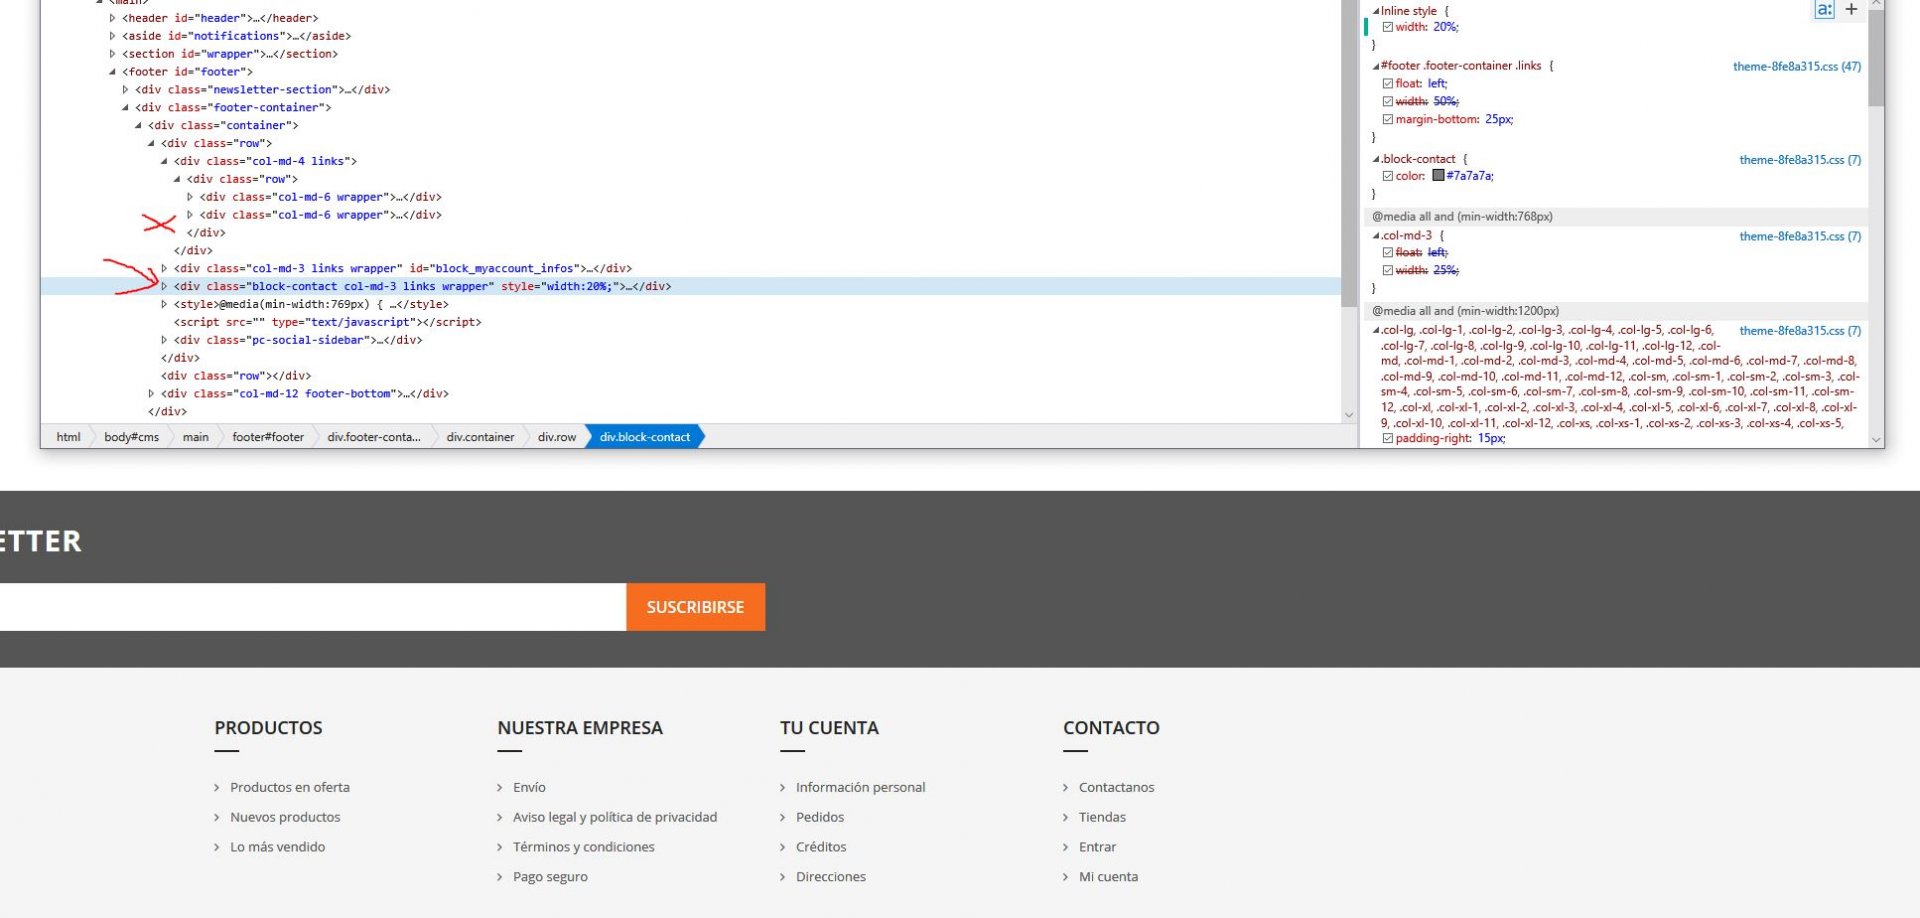Open Aviso legal y política de privacidad
The width and height of the screenshot is (1920, 918).
(x=615, y=818)
